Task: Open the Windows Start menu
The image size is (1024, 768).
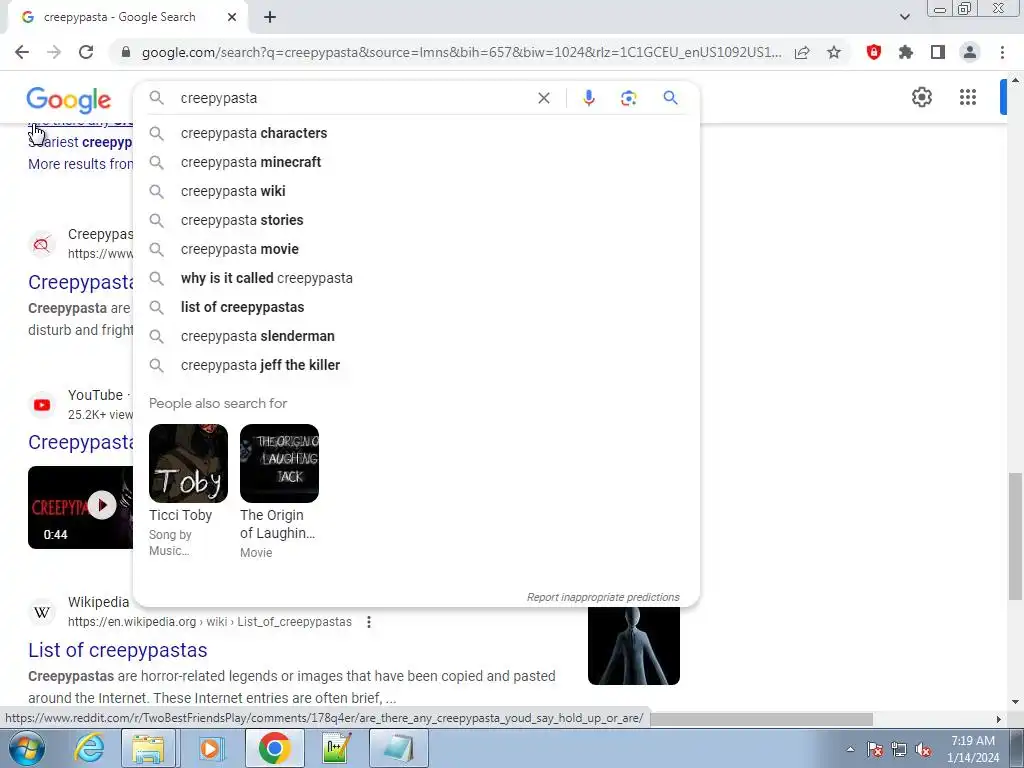Action: 25,748
